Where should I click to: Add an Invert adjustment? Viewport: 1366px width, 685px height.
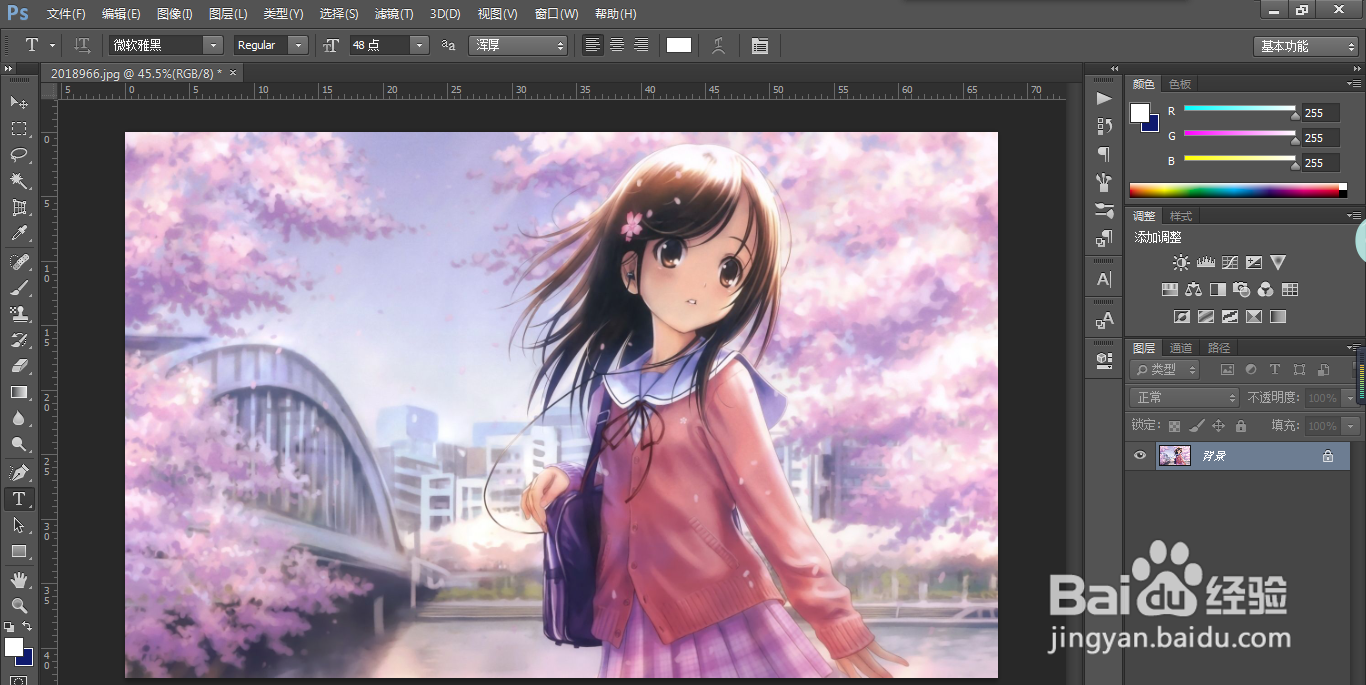[x=1181, y=317]
